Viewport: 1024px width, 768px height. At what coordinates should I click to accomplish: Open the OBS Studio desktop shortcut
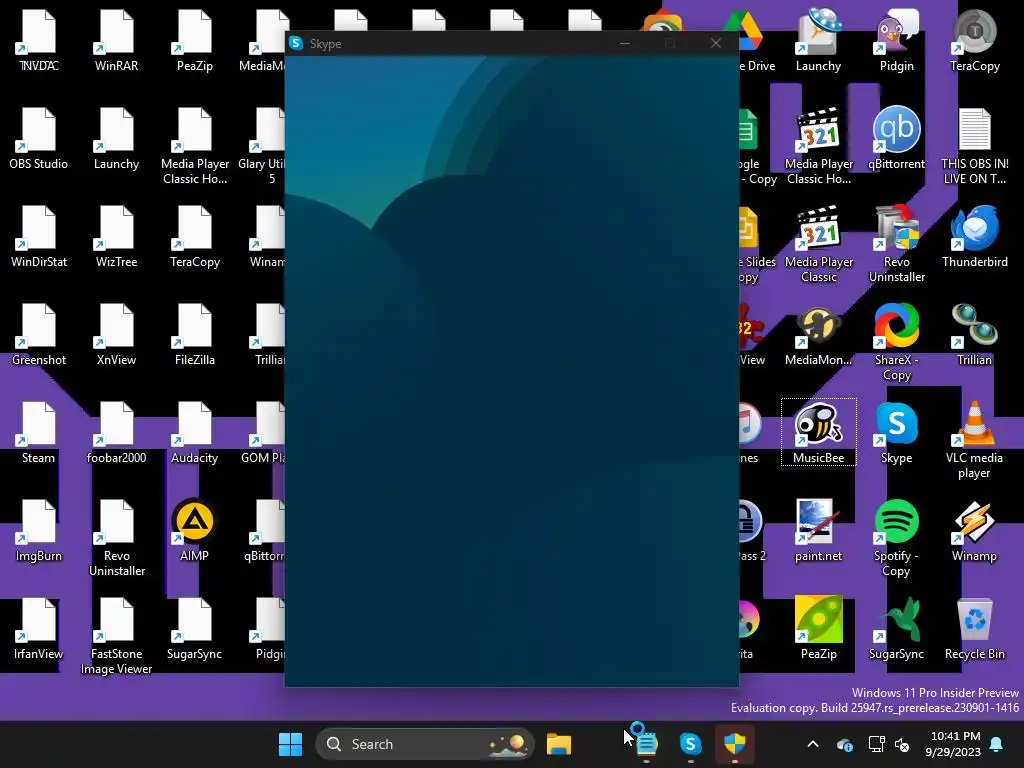[x=39, y=138]
